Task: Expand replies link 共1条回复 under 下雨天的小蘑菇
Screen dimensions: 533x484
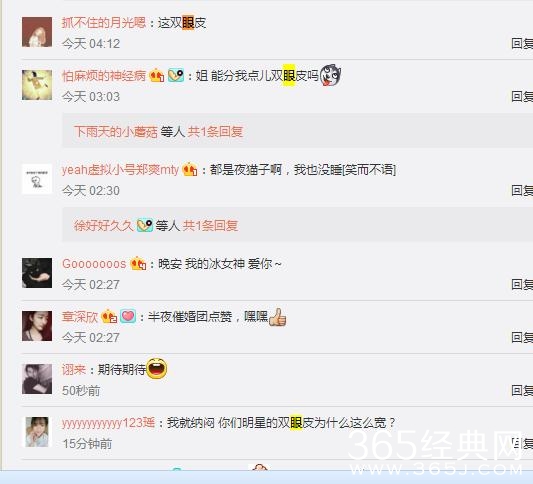Action: point(215,132)
